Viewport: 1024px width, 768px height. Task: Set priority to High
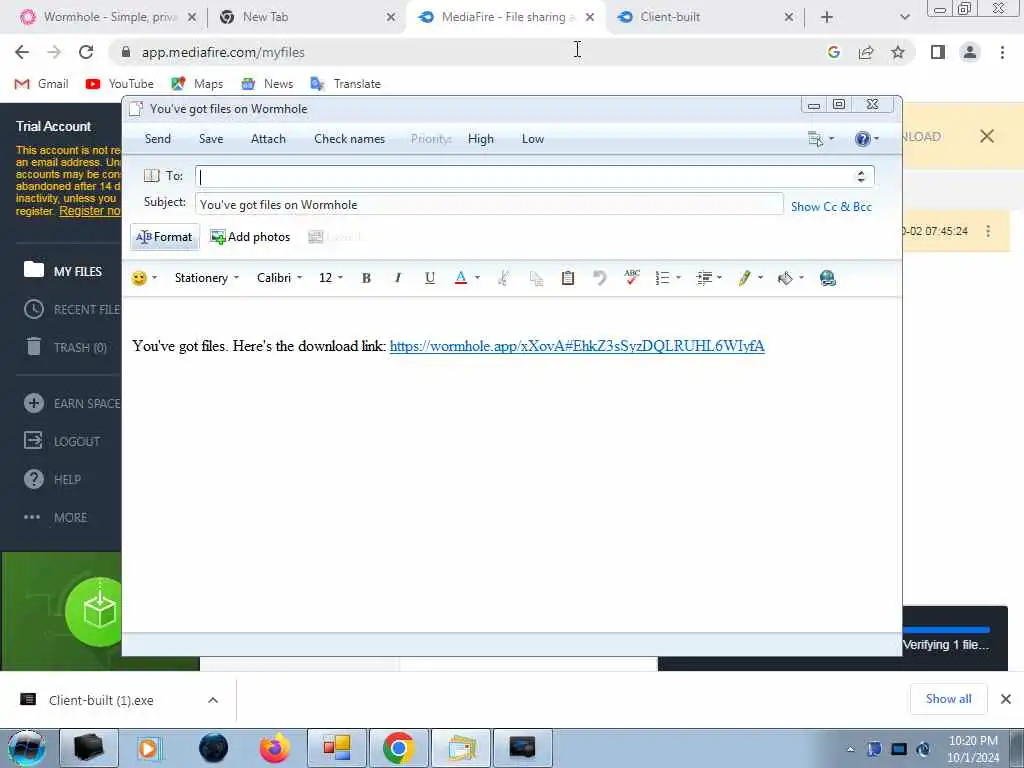[481, 139]
